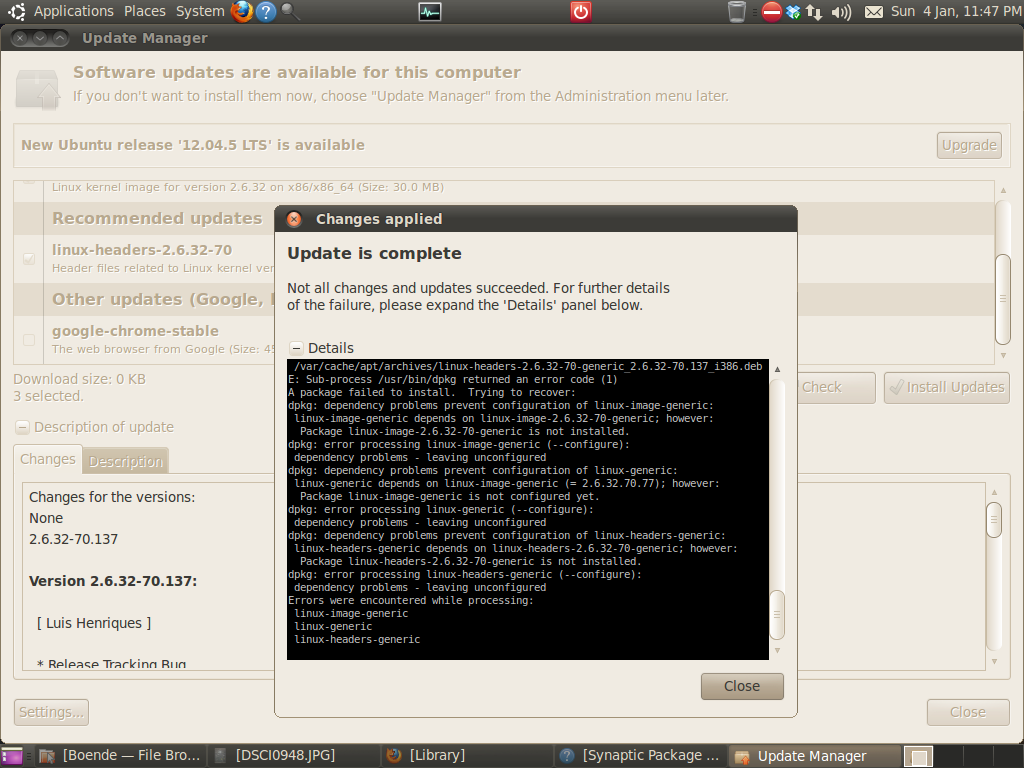
Task: Click the network up-down arrows icon
Action: [814, 12]
